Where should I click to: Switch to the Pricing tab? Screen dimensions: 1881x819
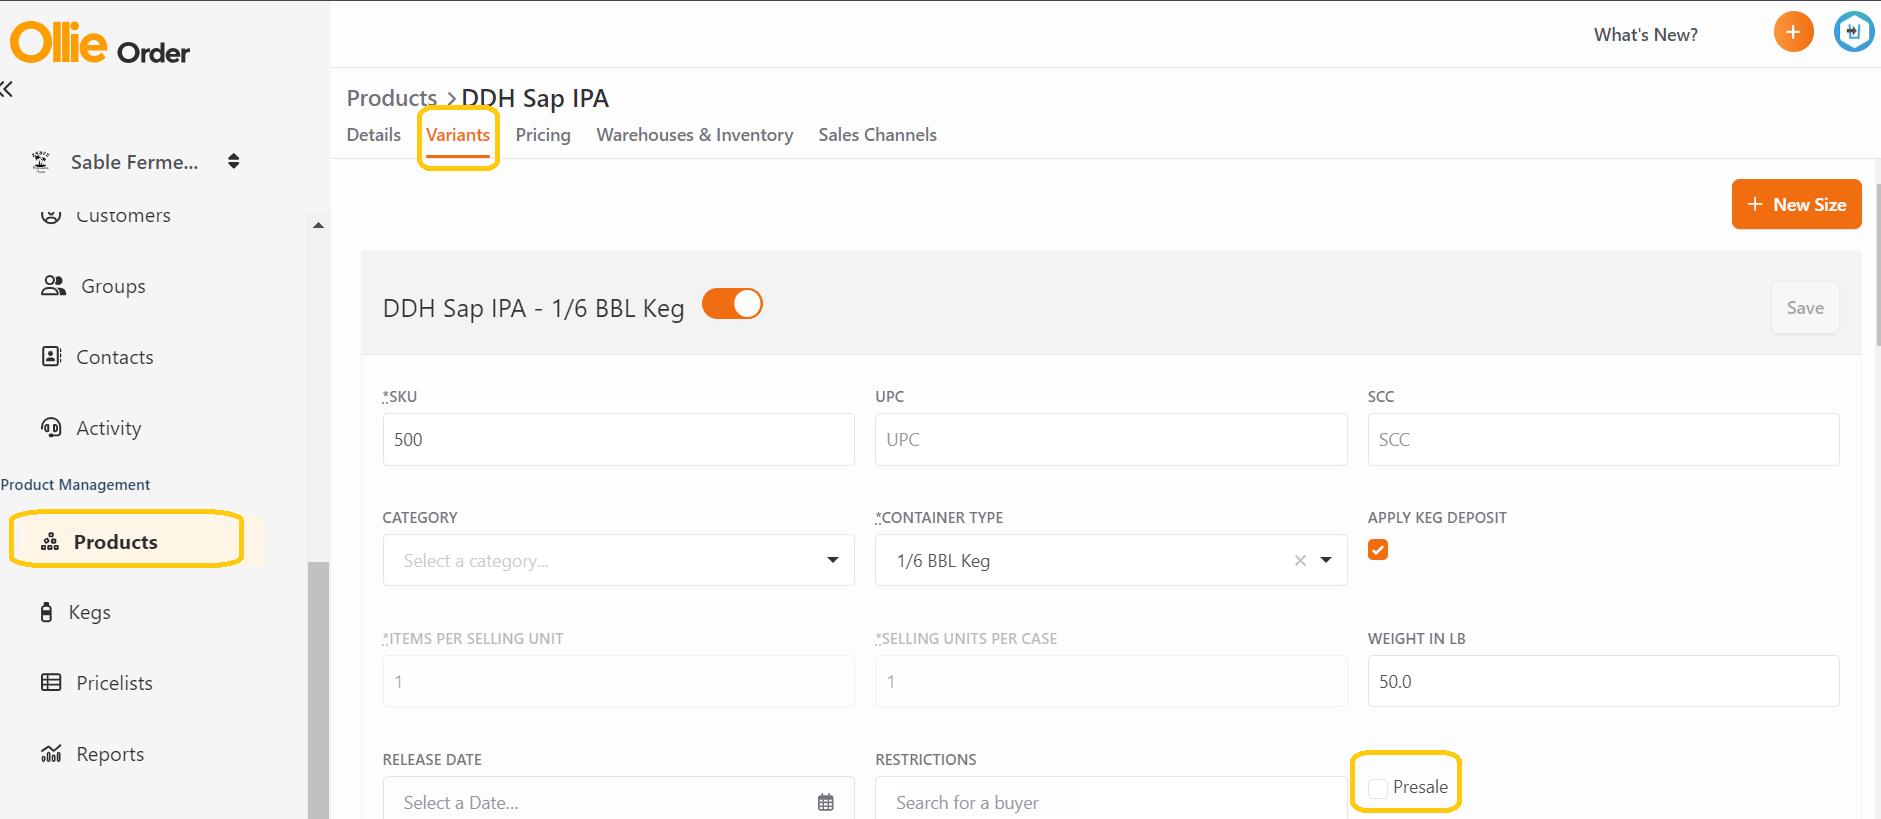[543, 135]
